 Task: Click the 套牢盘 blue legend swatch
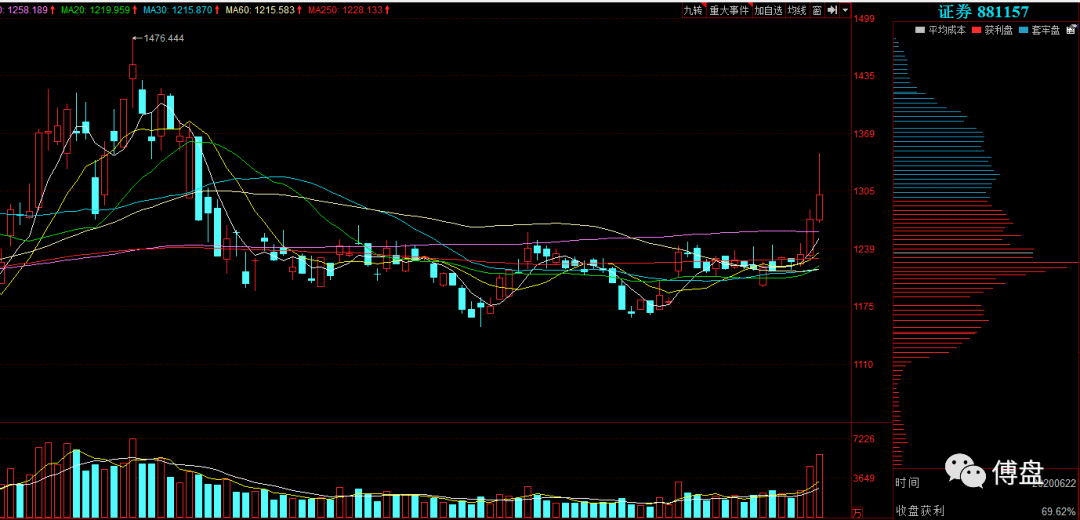pyautogui.click(x=1023, y=30)
